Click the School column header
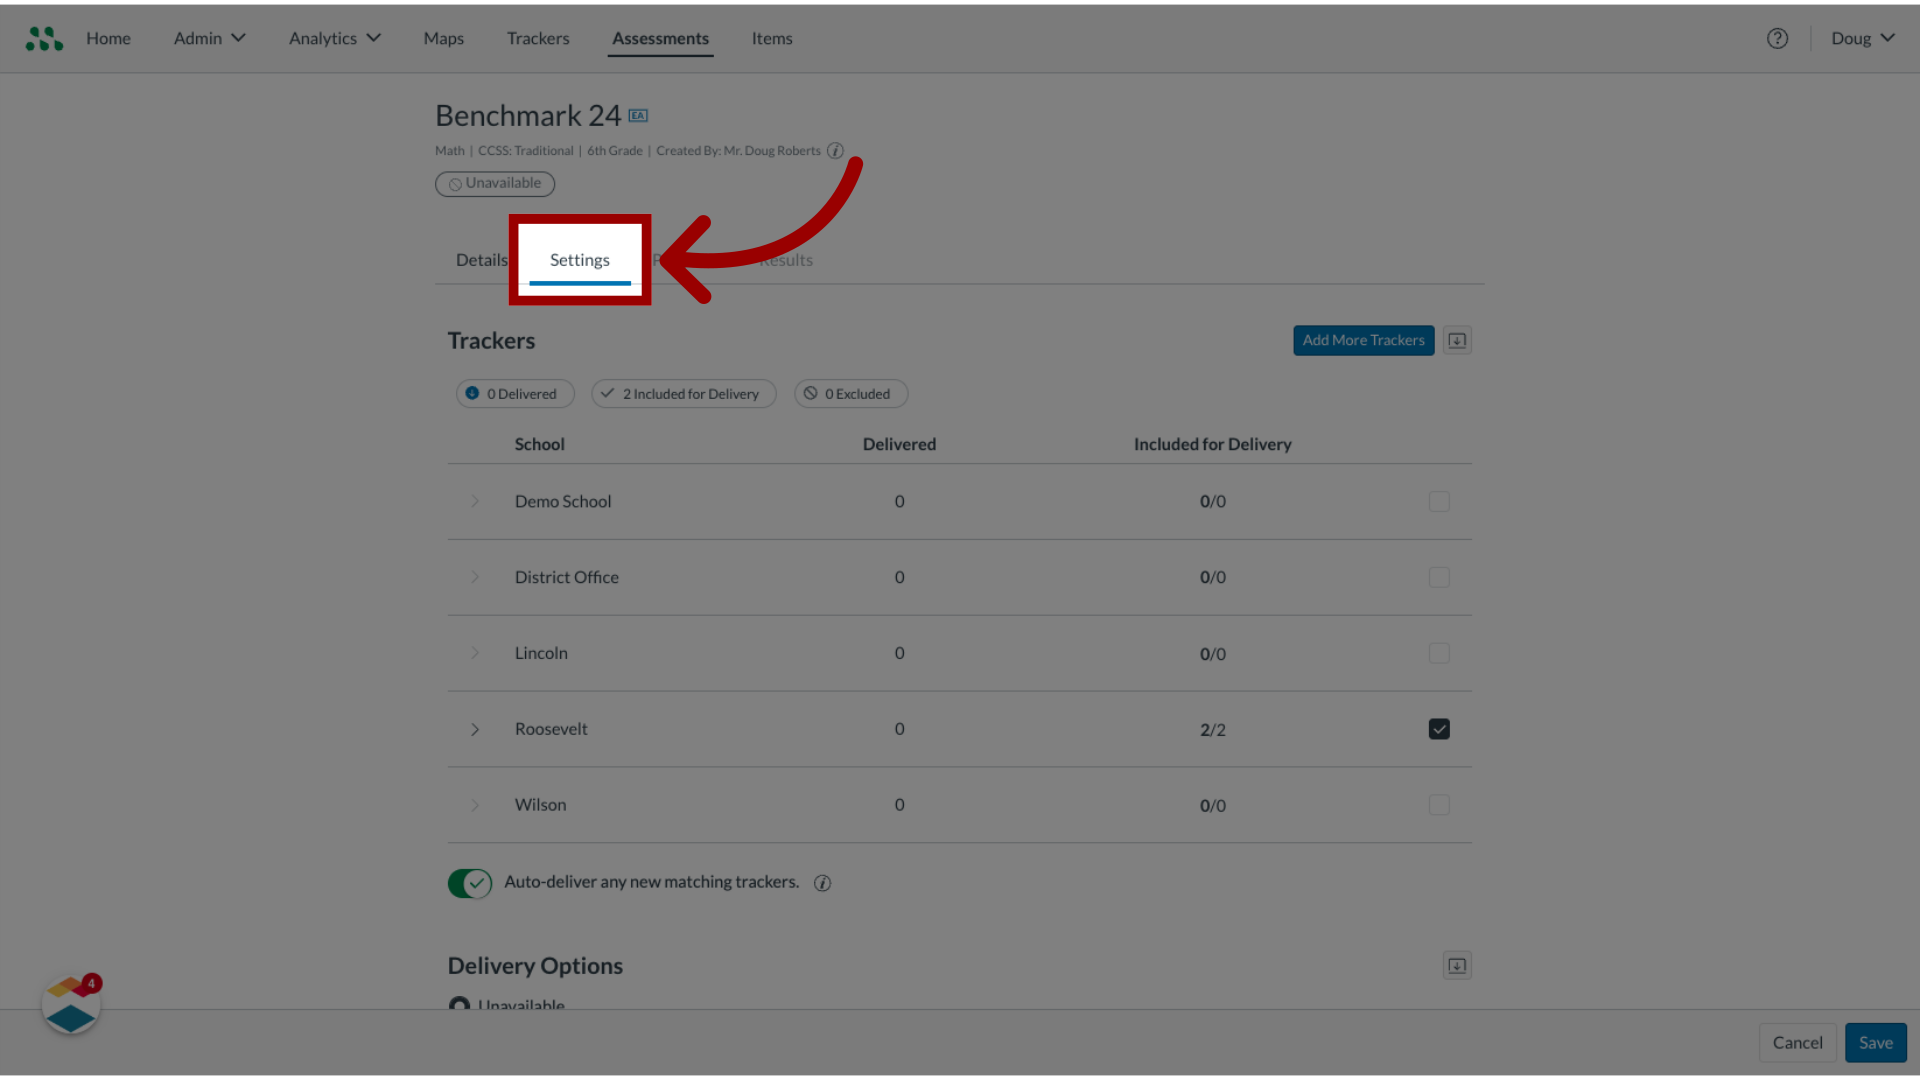The height and width of the screenshot is (1080, 1920). pyautogui.click(x=539, y=445)
